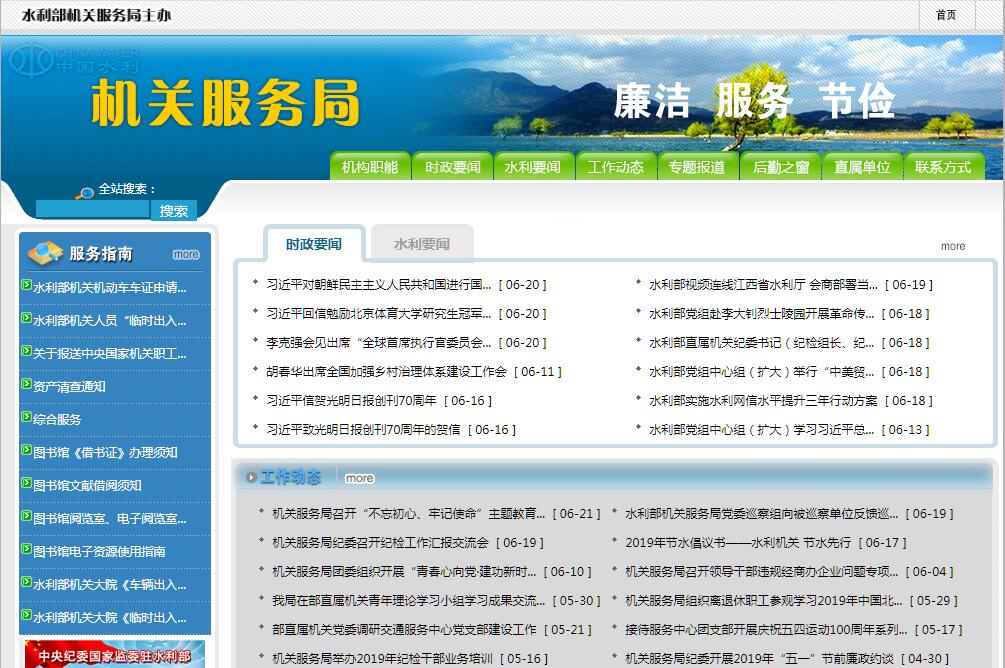Focus the site search input field
1005x668 pixels.
pos(92,210)
